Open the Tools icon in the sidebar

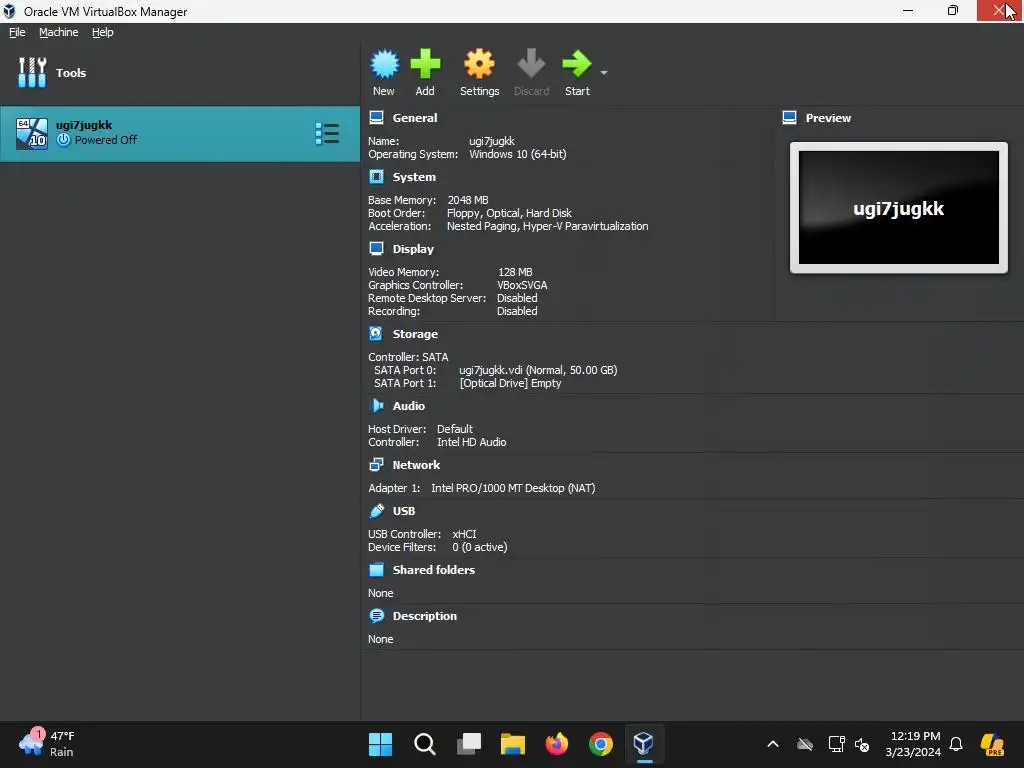32,72
